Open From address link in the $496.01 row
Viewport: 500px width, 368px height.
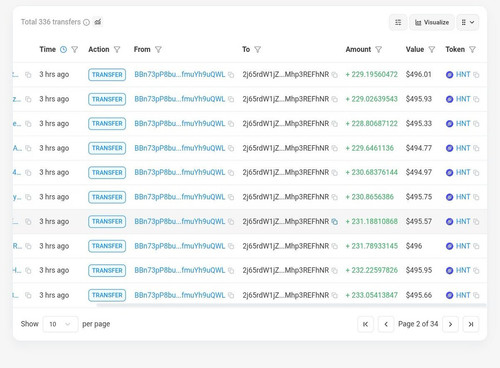coord(180,74)
